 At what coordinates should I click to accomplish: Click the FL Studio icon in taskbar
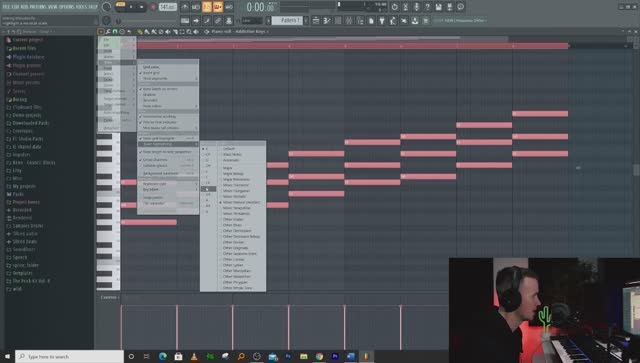(x=366, y=356)
